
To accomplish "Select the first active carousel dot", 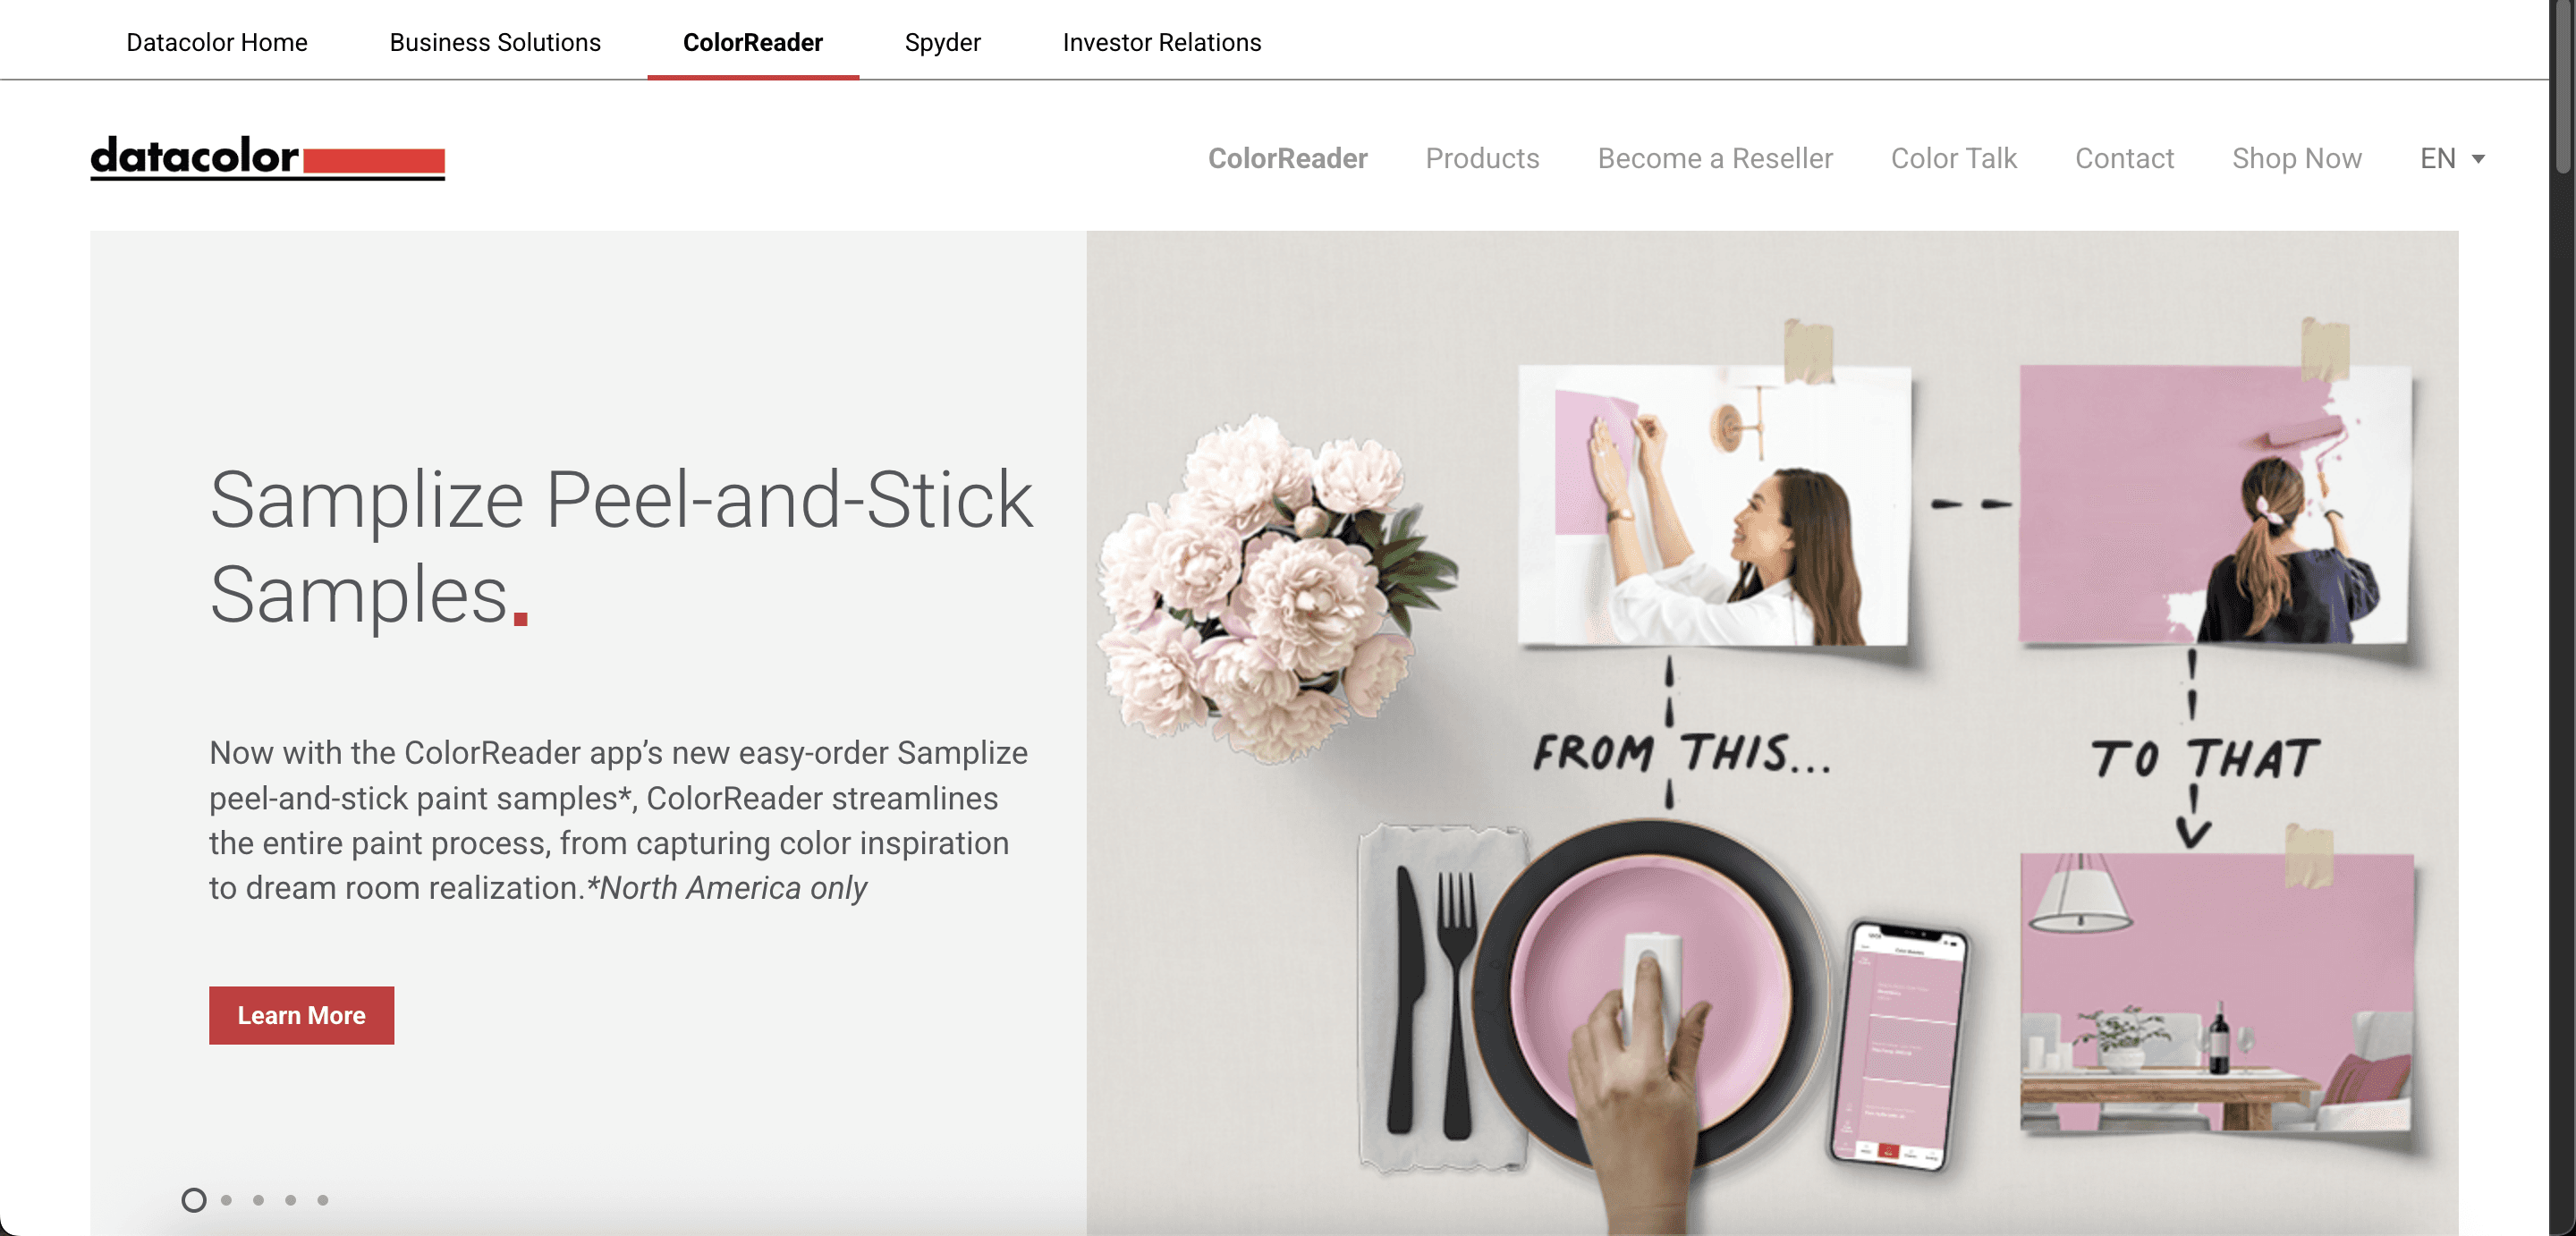I will [x=194, y=1200].
